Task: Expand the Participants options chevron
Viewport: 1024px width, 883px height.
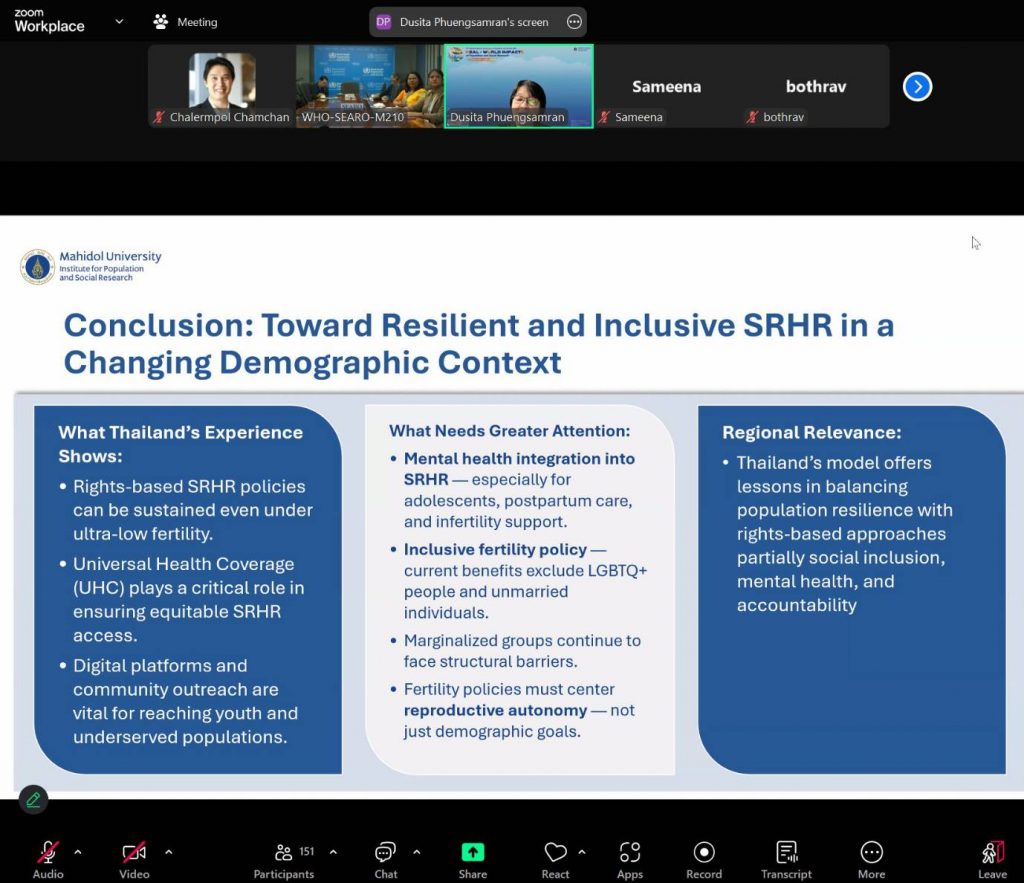Action: 333,852
